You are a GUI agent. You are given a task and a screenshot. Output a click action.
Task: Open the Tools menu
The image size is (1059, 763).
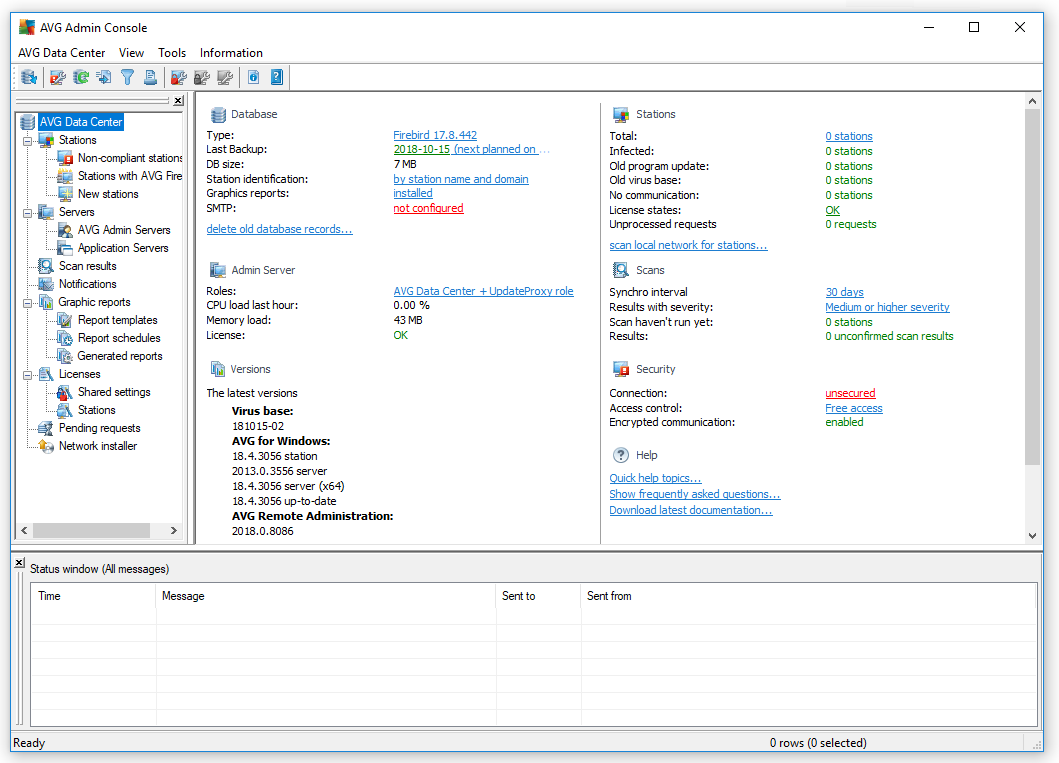point(172,53)
